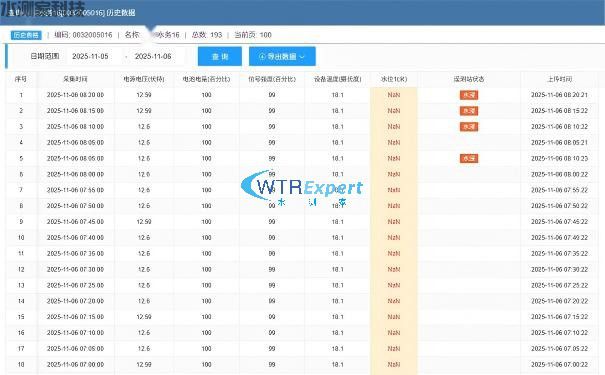The width and height of the screenshot is (605, 375).
Task: Click battery value 100 in row 6
Action: 206,174
